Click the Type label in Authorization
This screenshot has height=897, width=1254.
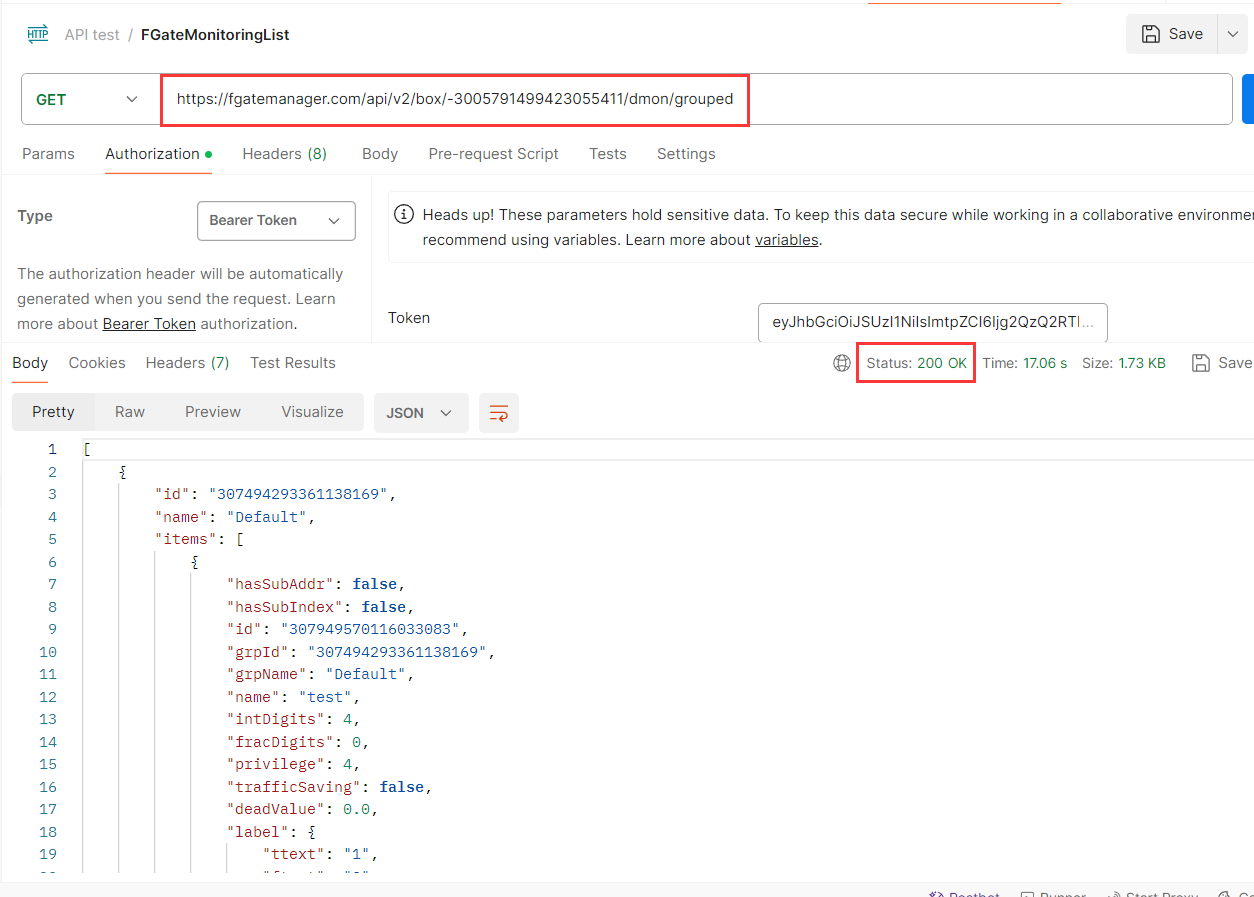[x=35, y=216]
